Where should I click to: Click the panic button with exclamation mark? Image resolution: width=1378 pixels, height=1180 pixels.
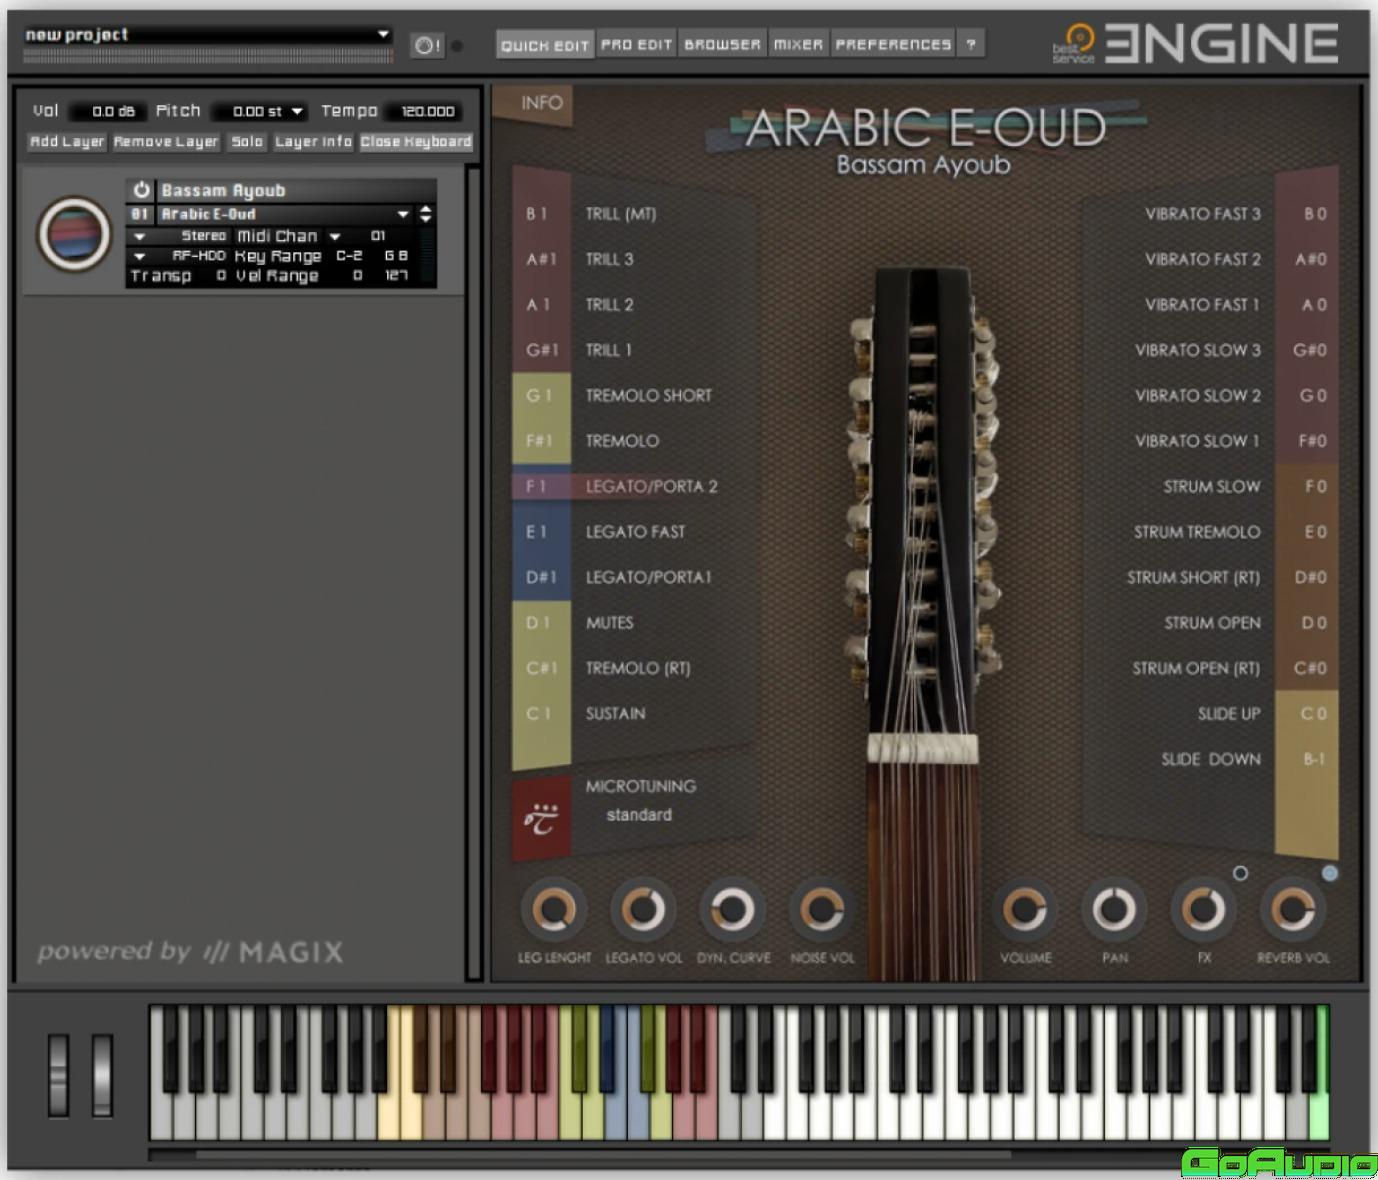(427, 45)
